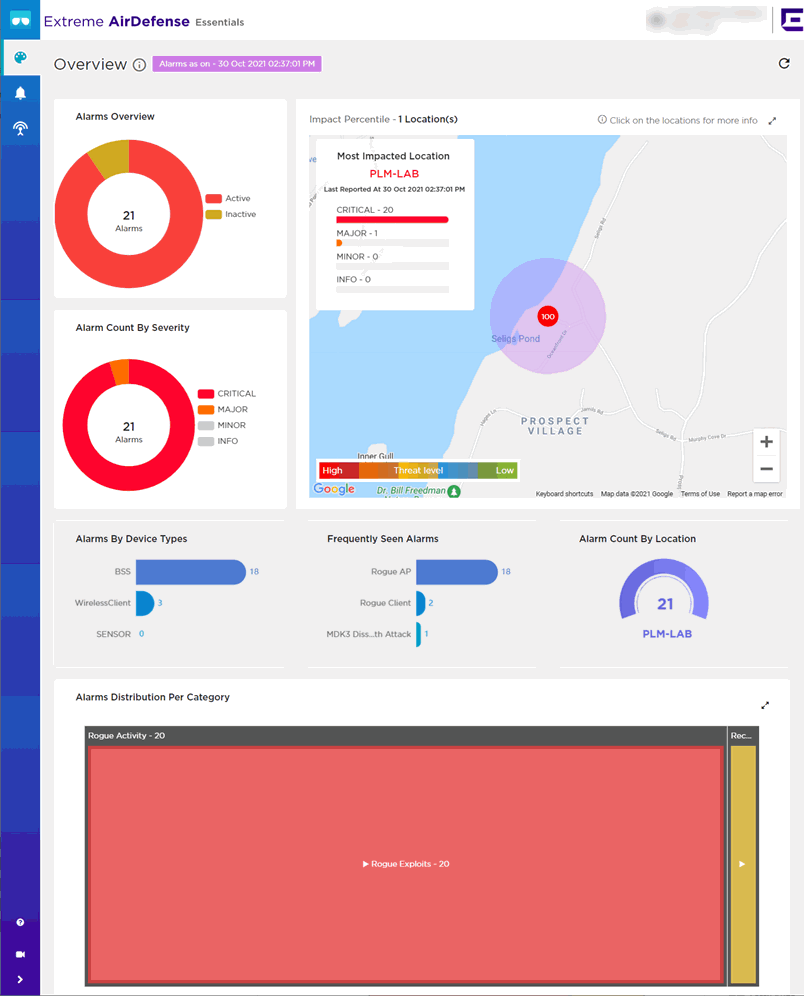This screenshot has width=804, height=996.
Task: Click the AirDefense logo icon
Action: pyautogui.click(x=21, y=20)
